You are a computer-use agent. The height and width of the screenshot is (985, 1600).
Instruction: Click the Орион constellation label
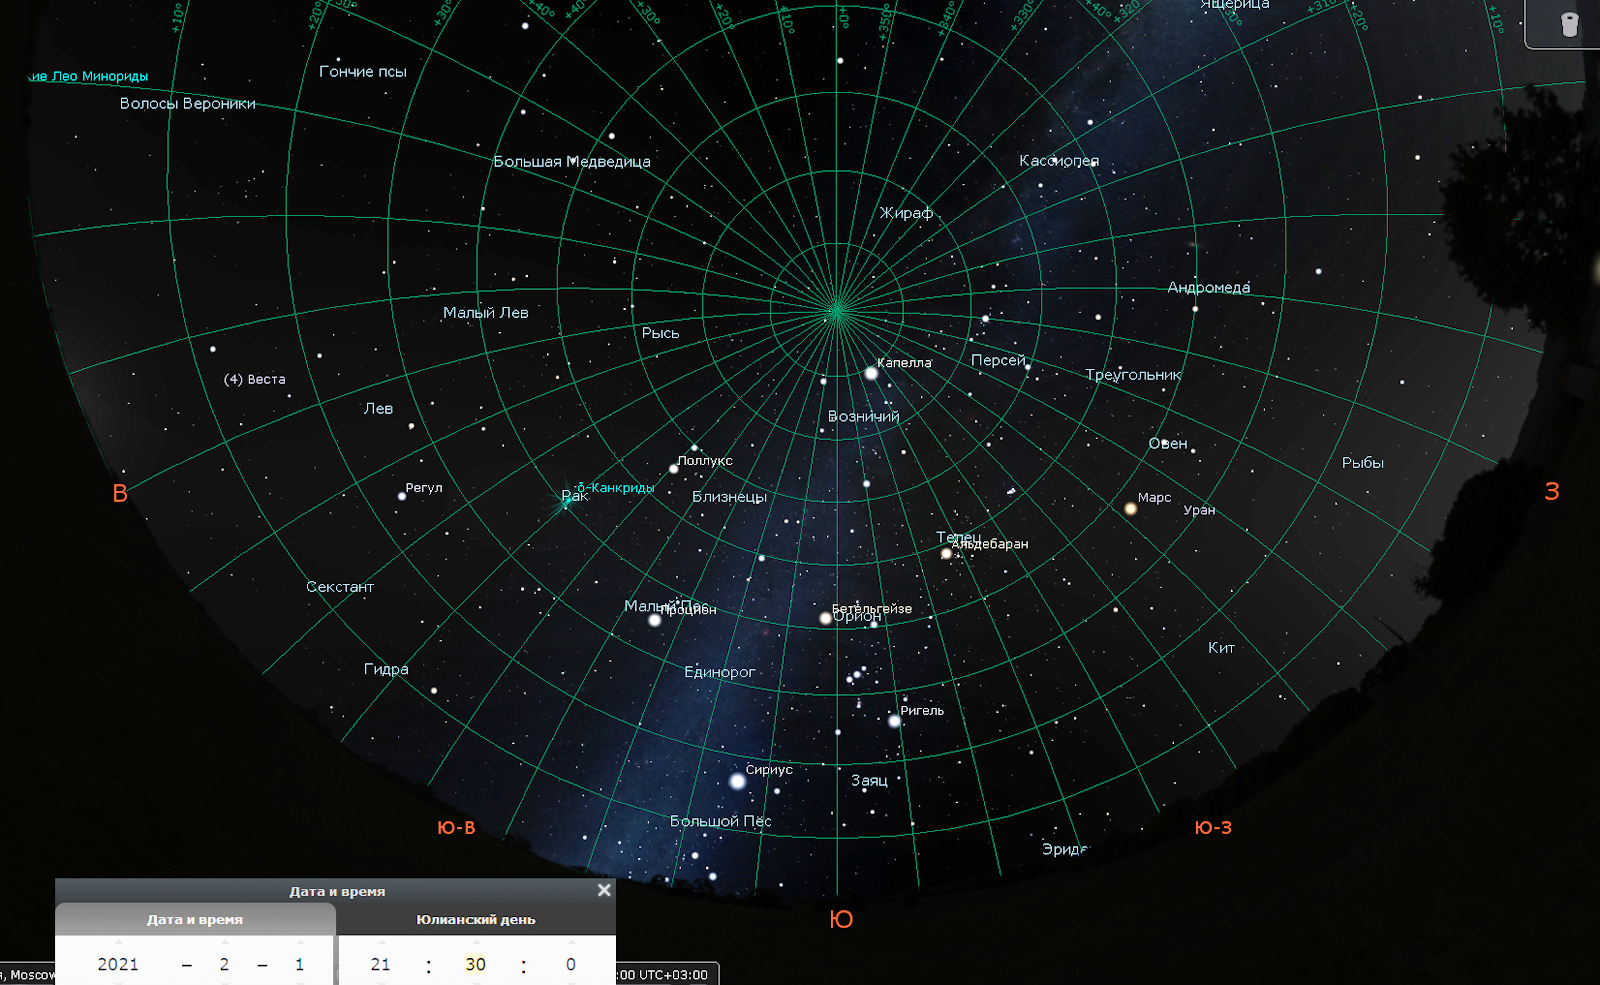point(858,617)
